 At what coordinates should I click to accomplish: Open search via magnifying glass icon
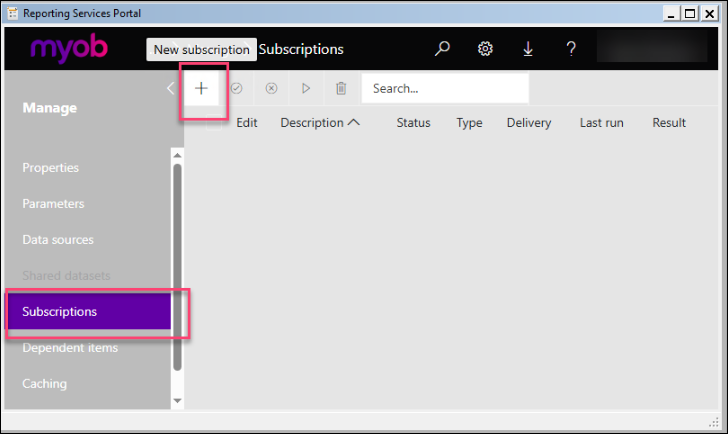tap(442, 49)
